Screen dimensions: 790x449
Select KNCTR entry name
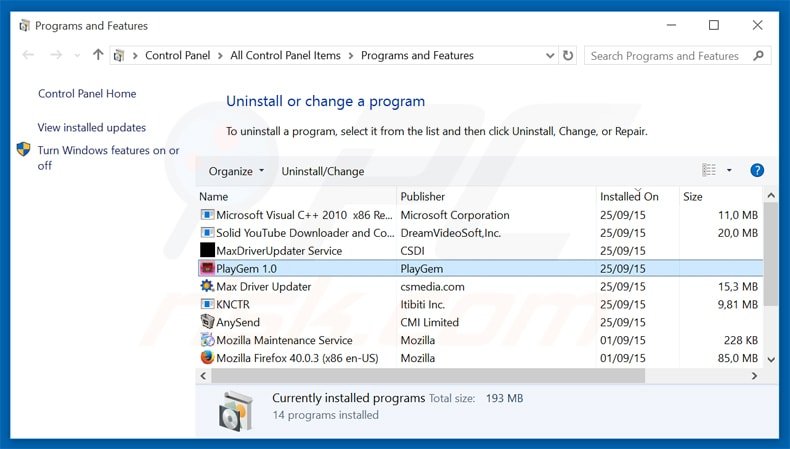pos(233,304)
